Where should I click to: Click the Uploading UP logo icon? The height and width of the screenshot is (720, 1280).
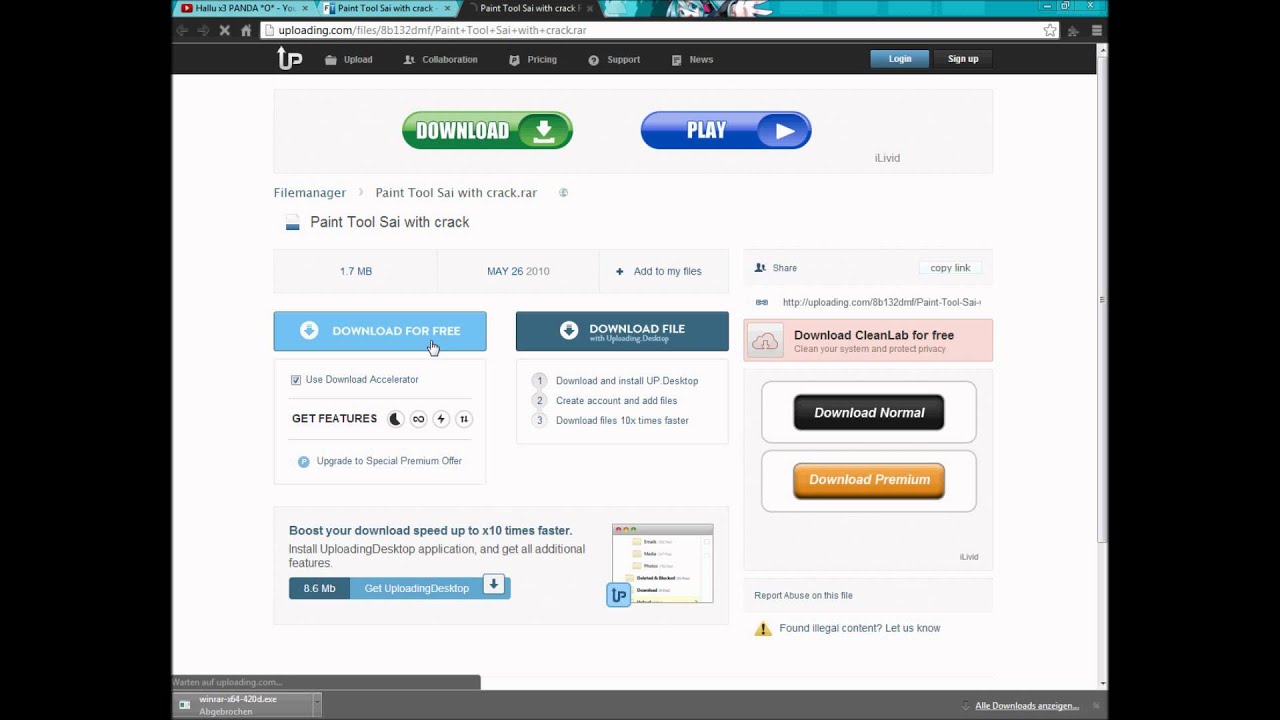pyautogui.click(x=289, y=59)
